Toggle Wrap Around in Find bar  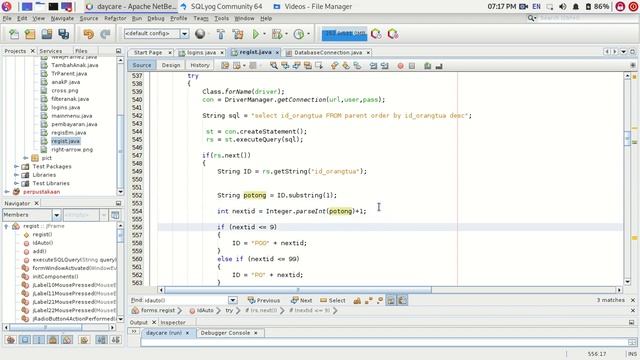click(x=402, y=300)
